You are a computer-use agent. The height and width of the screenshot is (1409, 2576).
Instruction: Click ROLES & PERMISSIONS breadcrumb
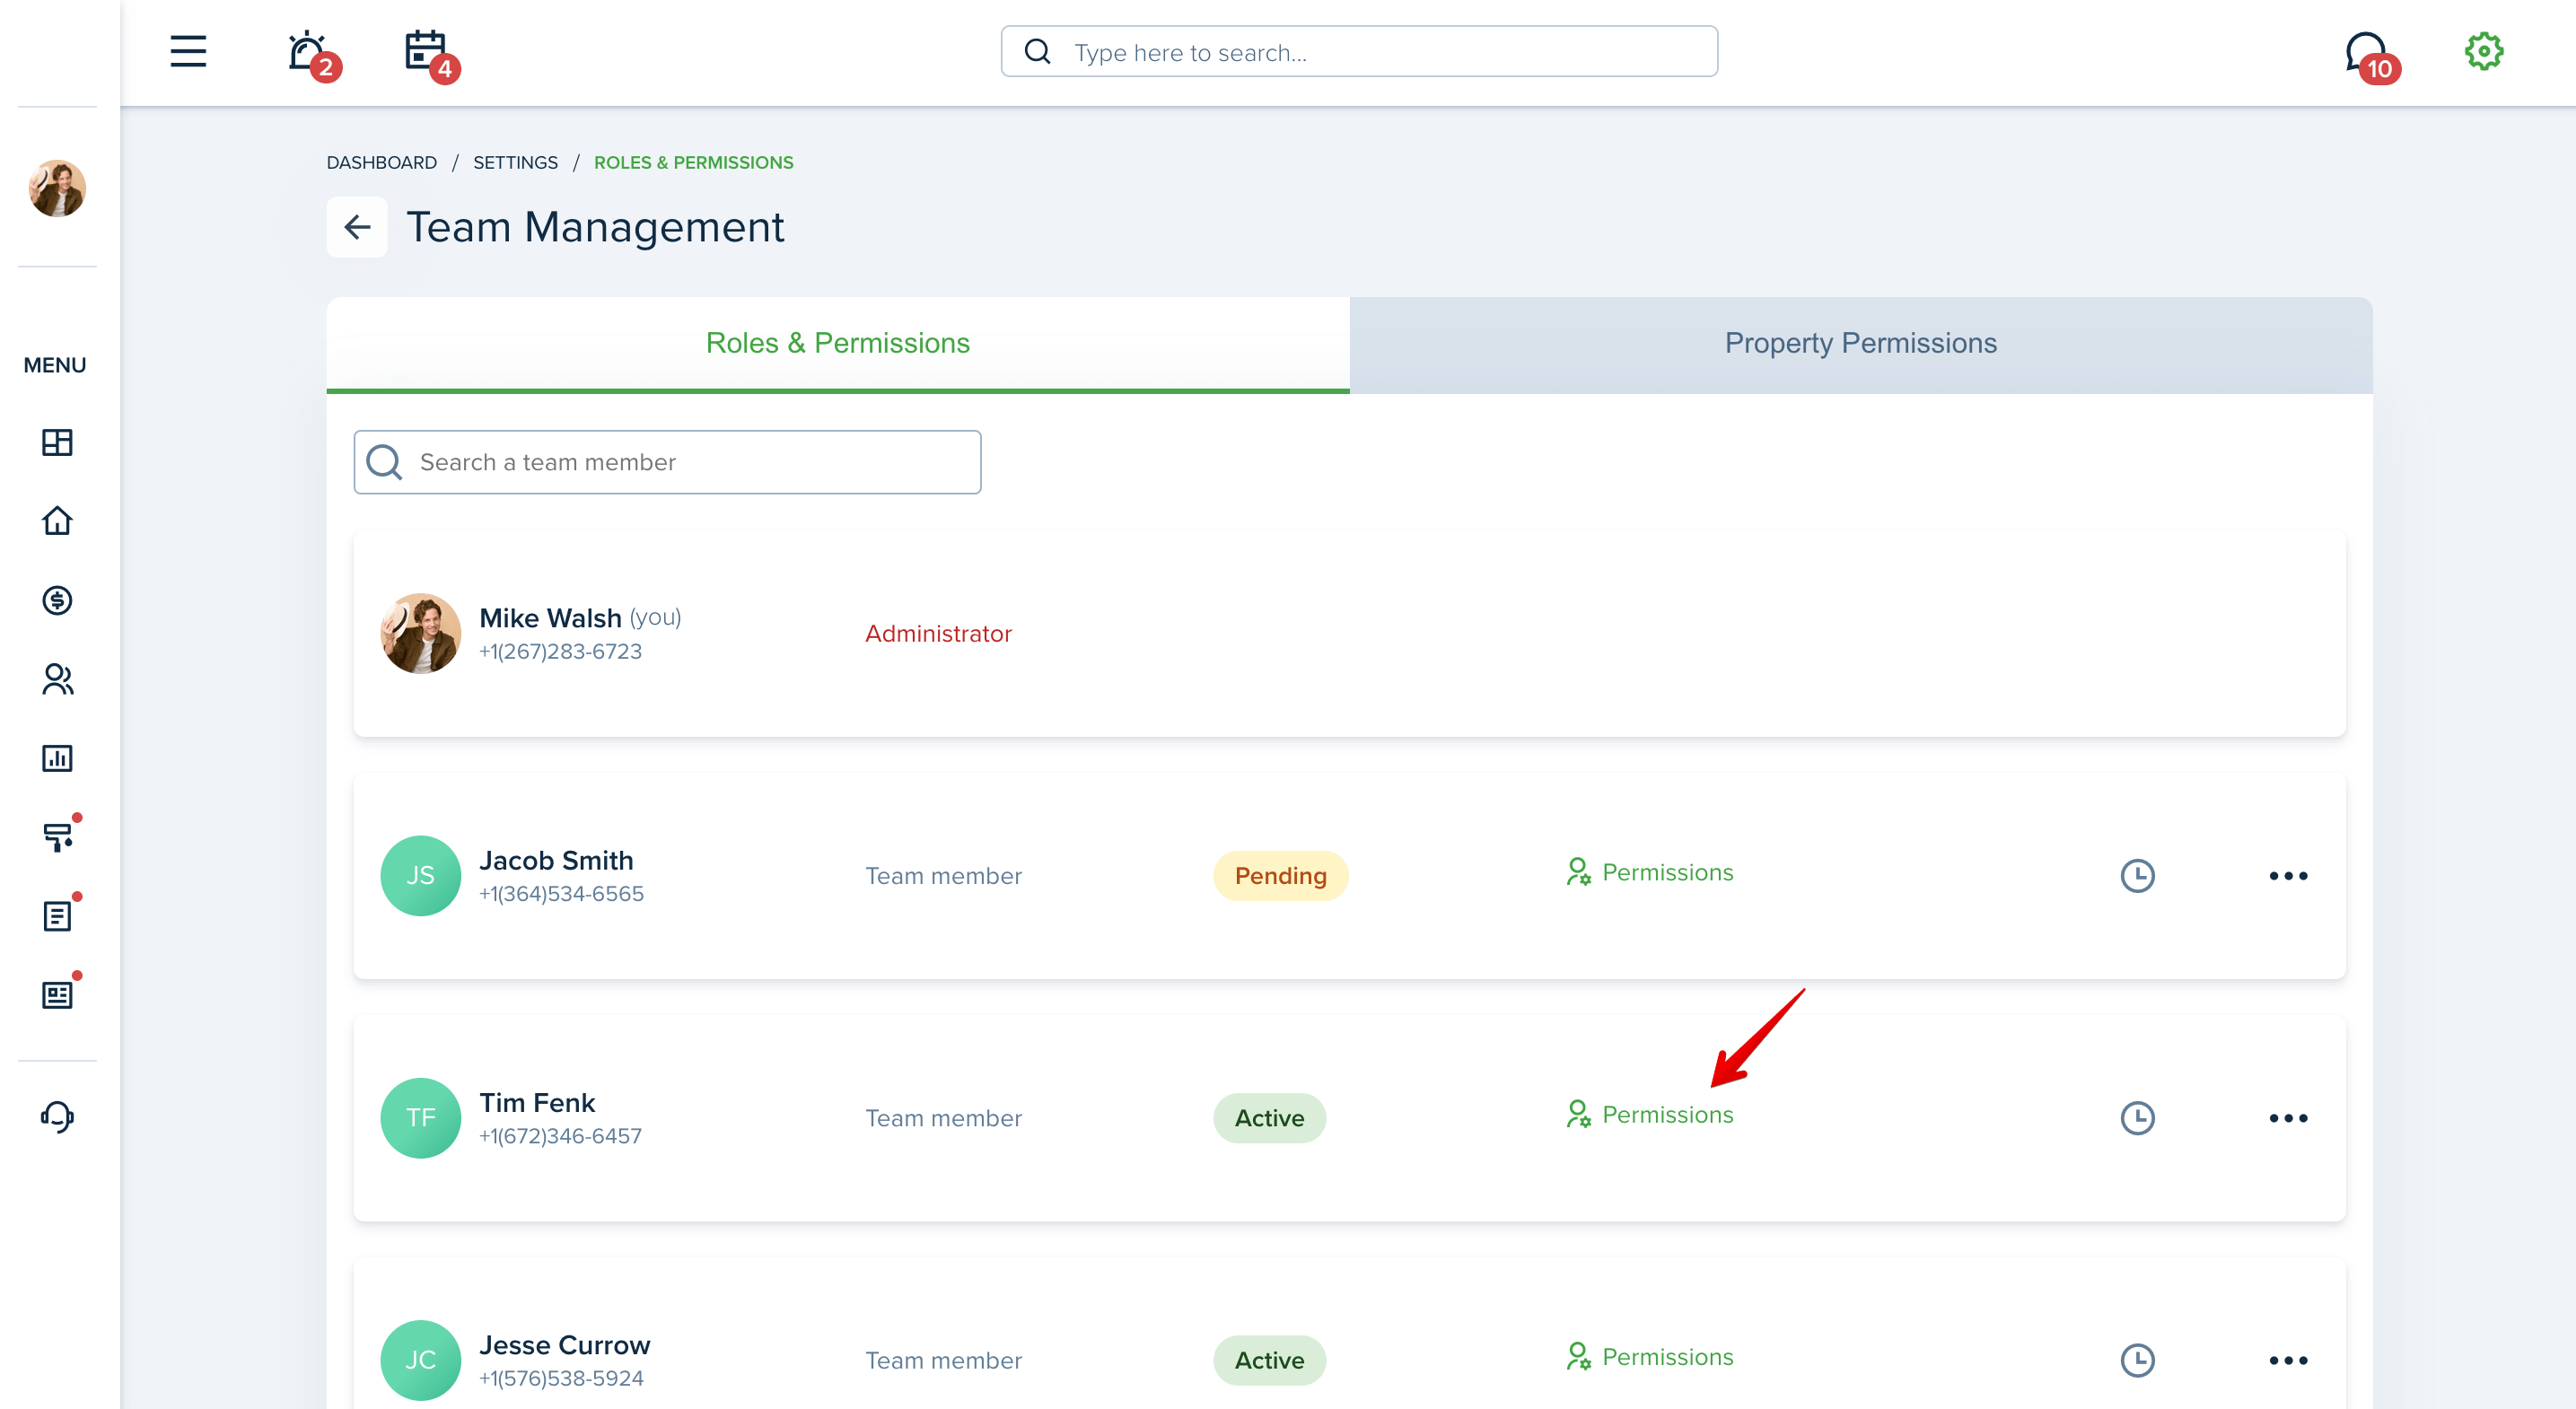pyautogui.click(x=693, y=162)
